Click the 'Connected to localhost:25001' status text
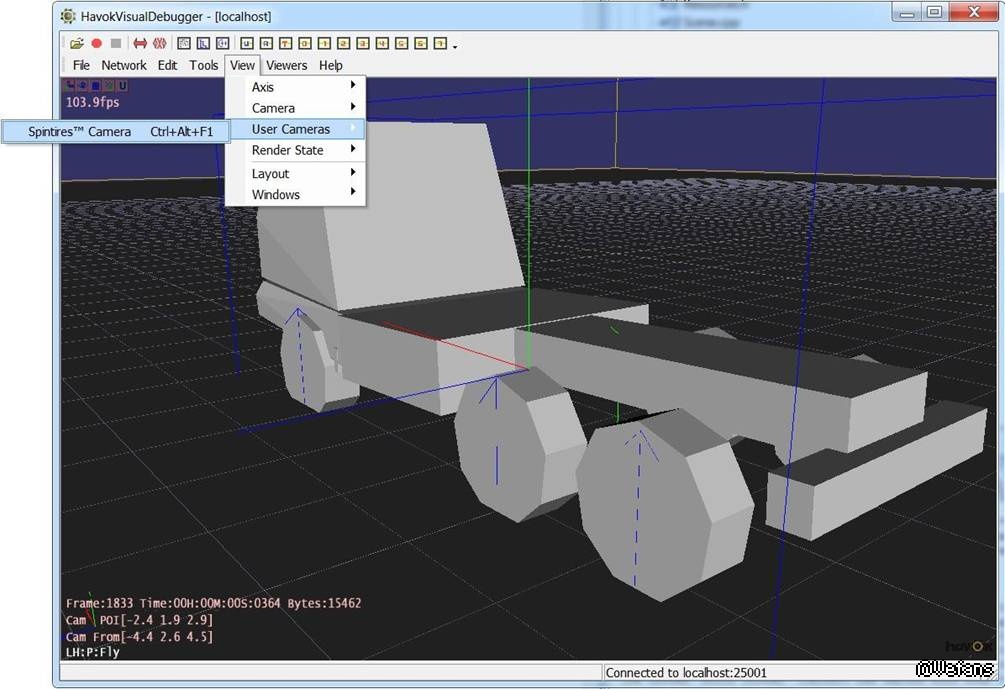The width and height of the screenshot is (1005, 689). click(686, 673)
